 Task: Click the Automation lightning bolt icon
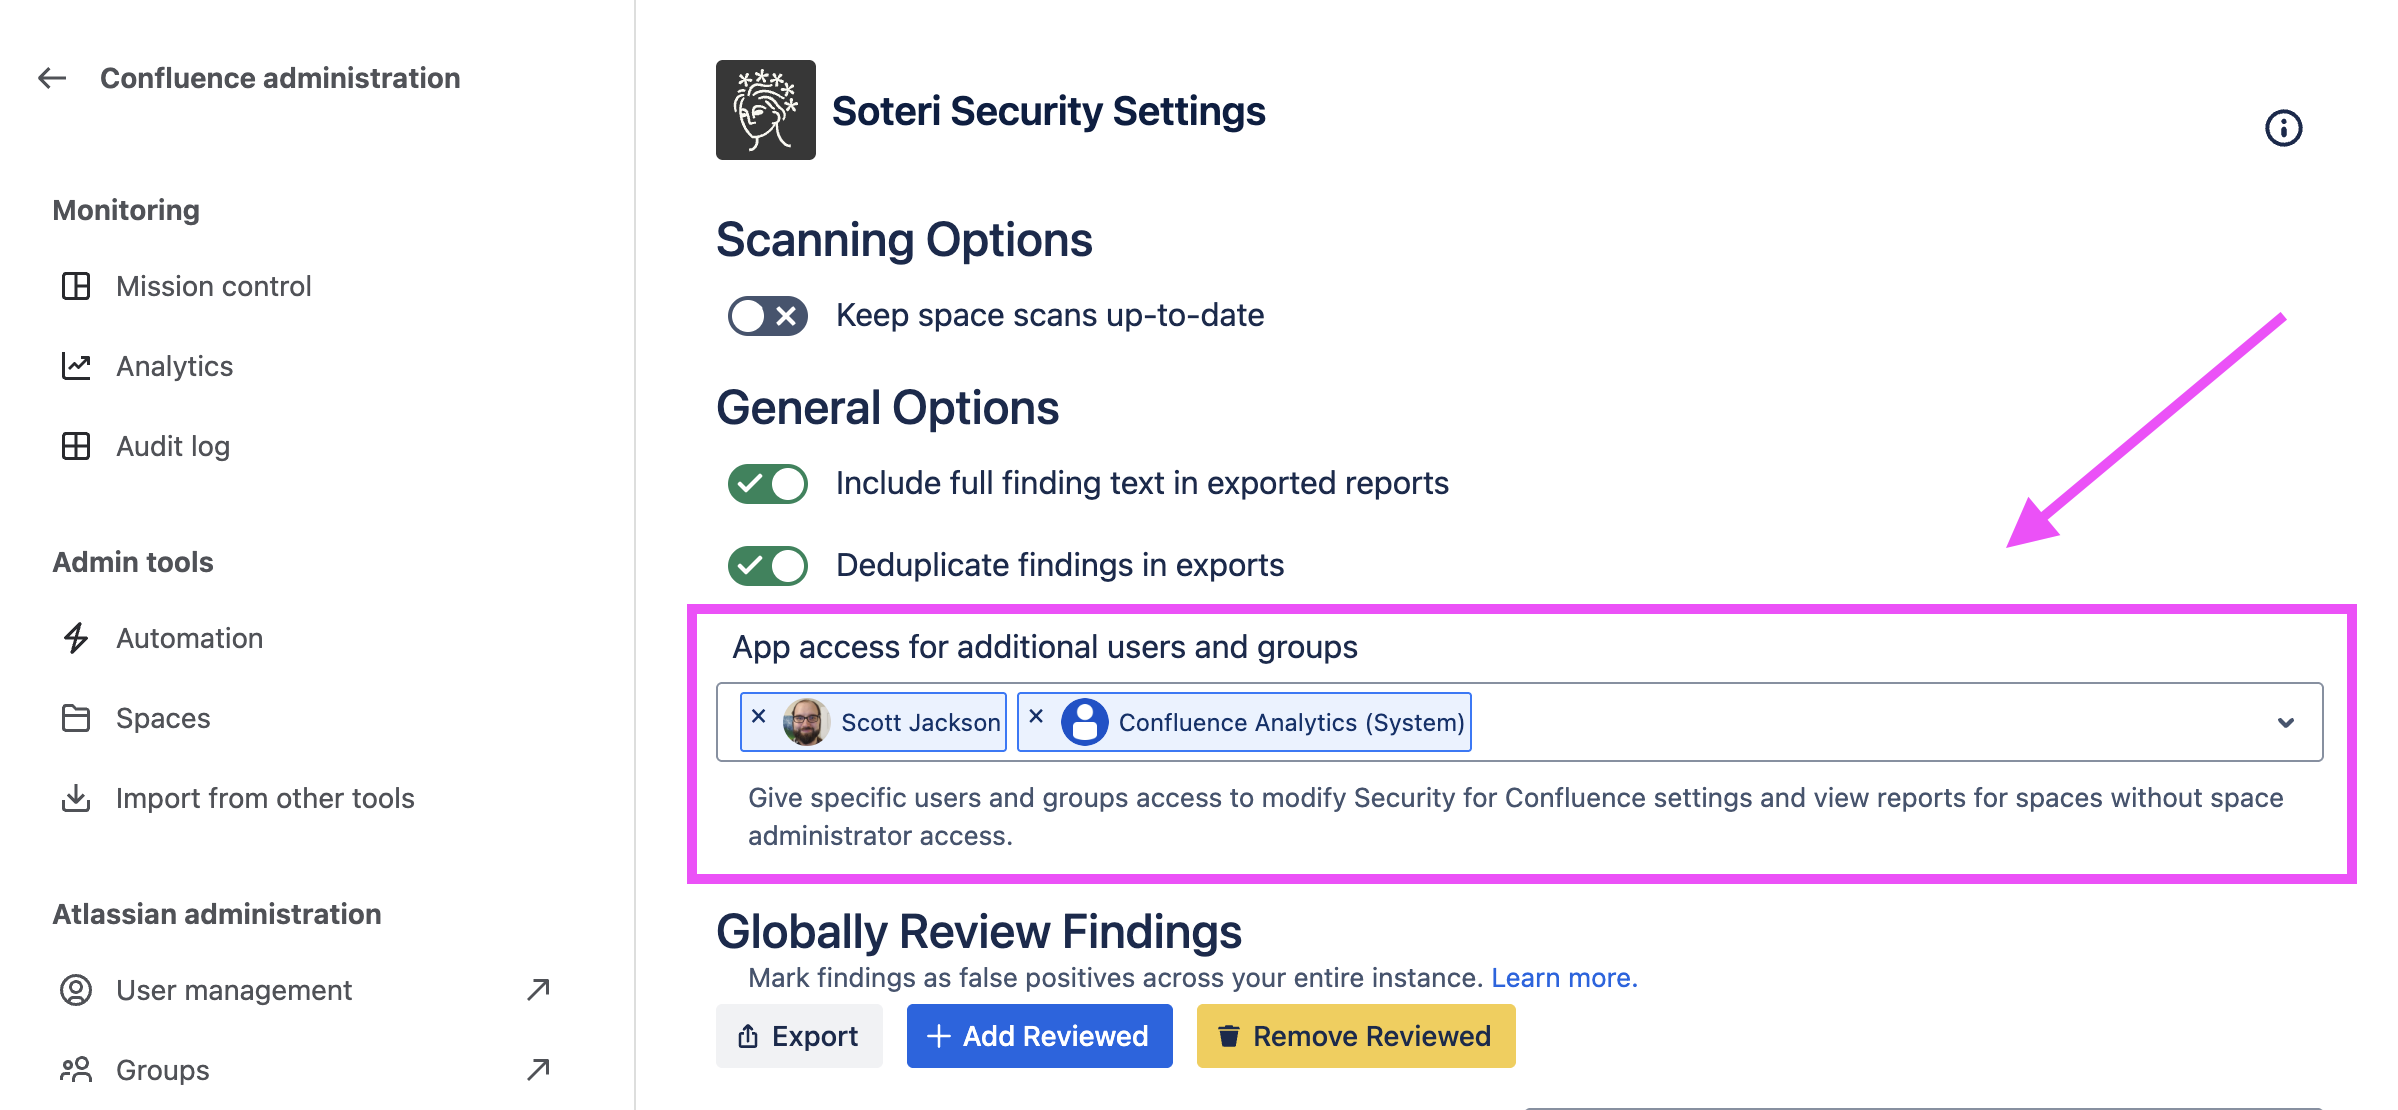click(x=76, y=638)
